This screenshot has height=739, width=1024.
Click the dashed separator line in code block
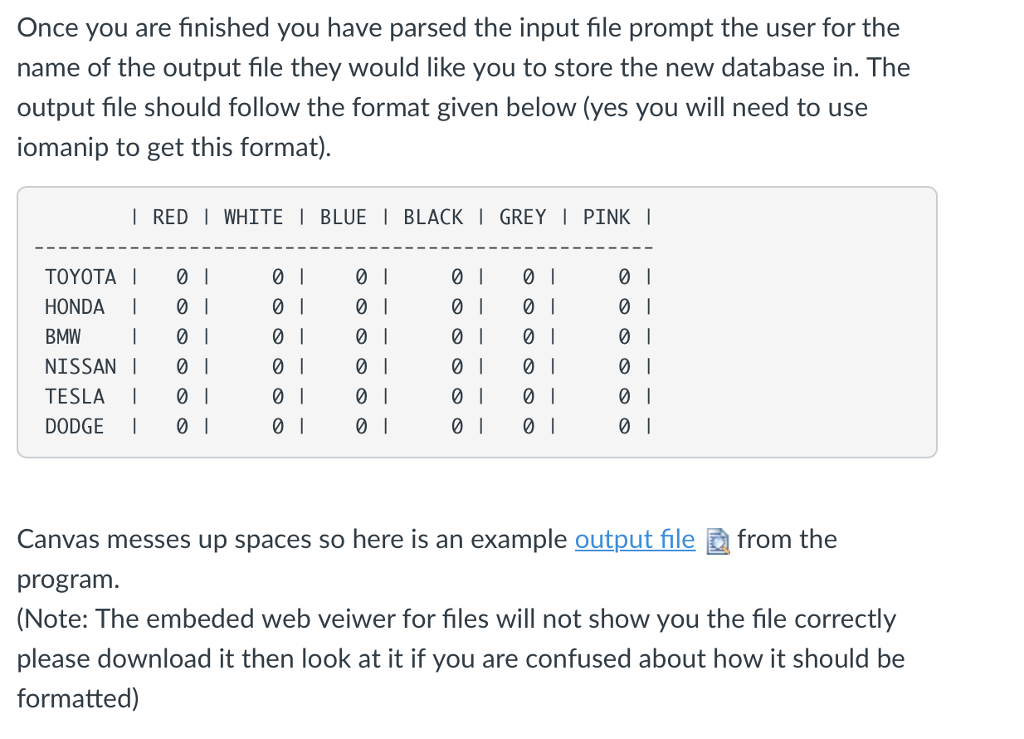[344, 247]
